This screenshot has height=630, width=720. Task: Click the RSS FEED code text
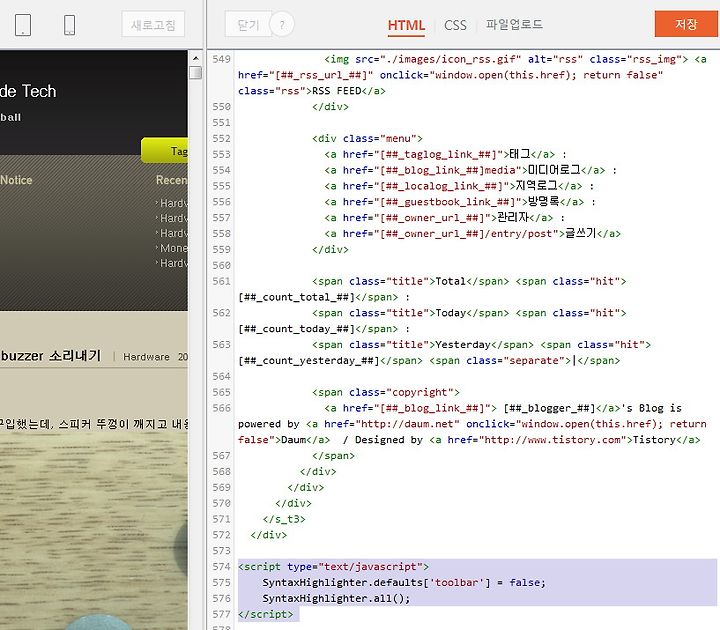point(337,90)
